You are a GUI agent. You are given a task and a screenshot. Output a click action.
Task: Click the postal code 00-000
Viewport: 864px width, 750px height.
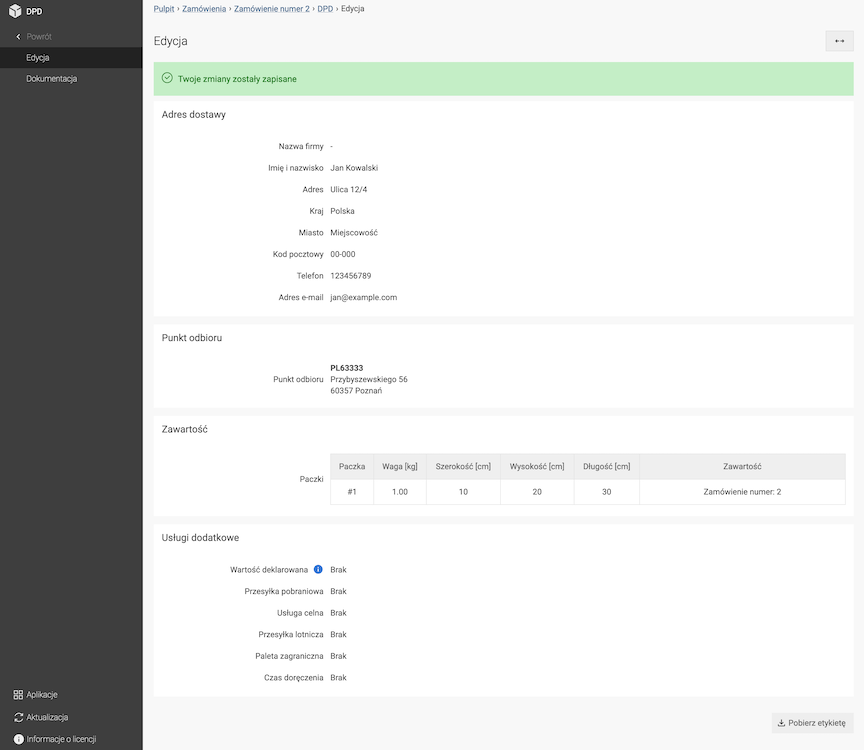point(343,254)
